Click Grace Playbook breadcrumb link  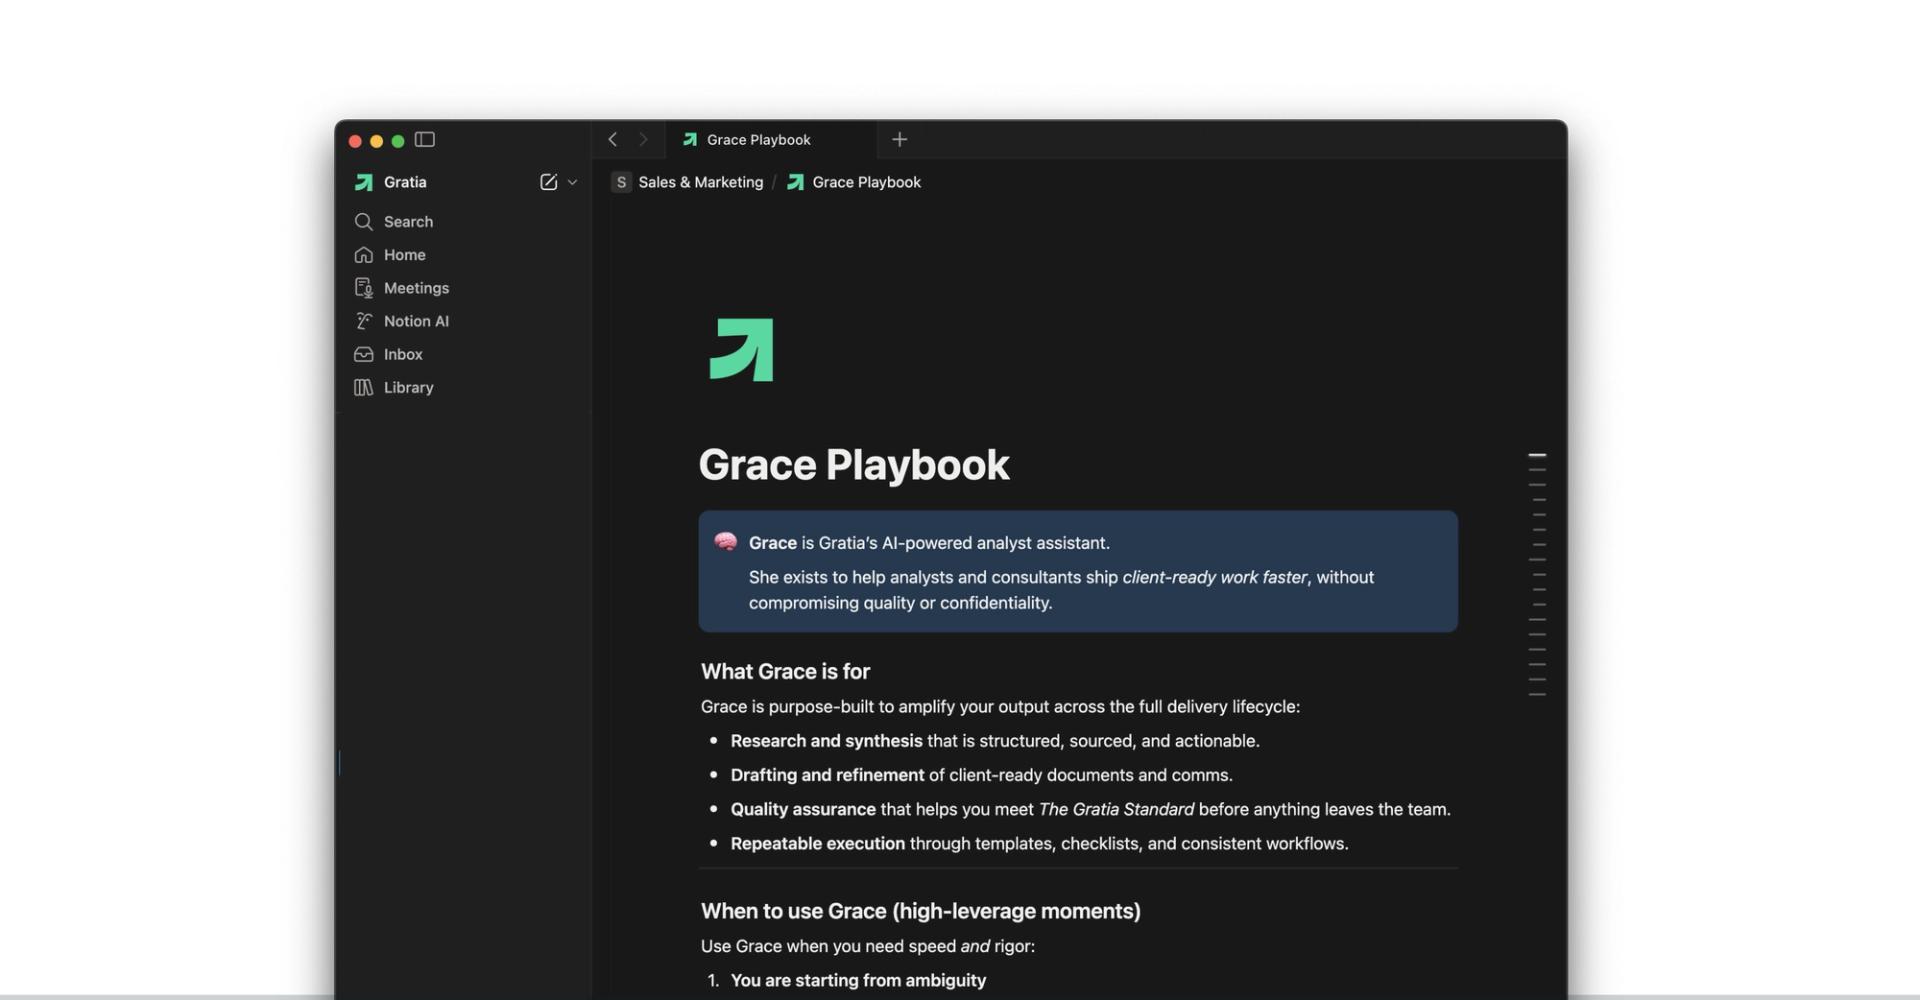click(865, 182)
